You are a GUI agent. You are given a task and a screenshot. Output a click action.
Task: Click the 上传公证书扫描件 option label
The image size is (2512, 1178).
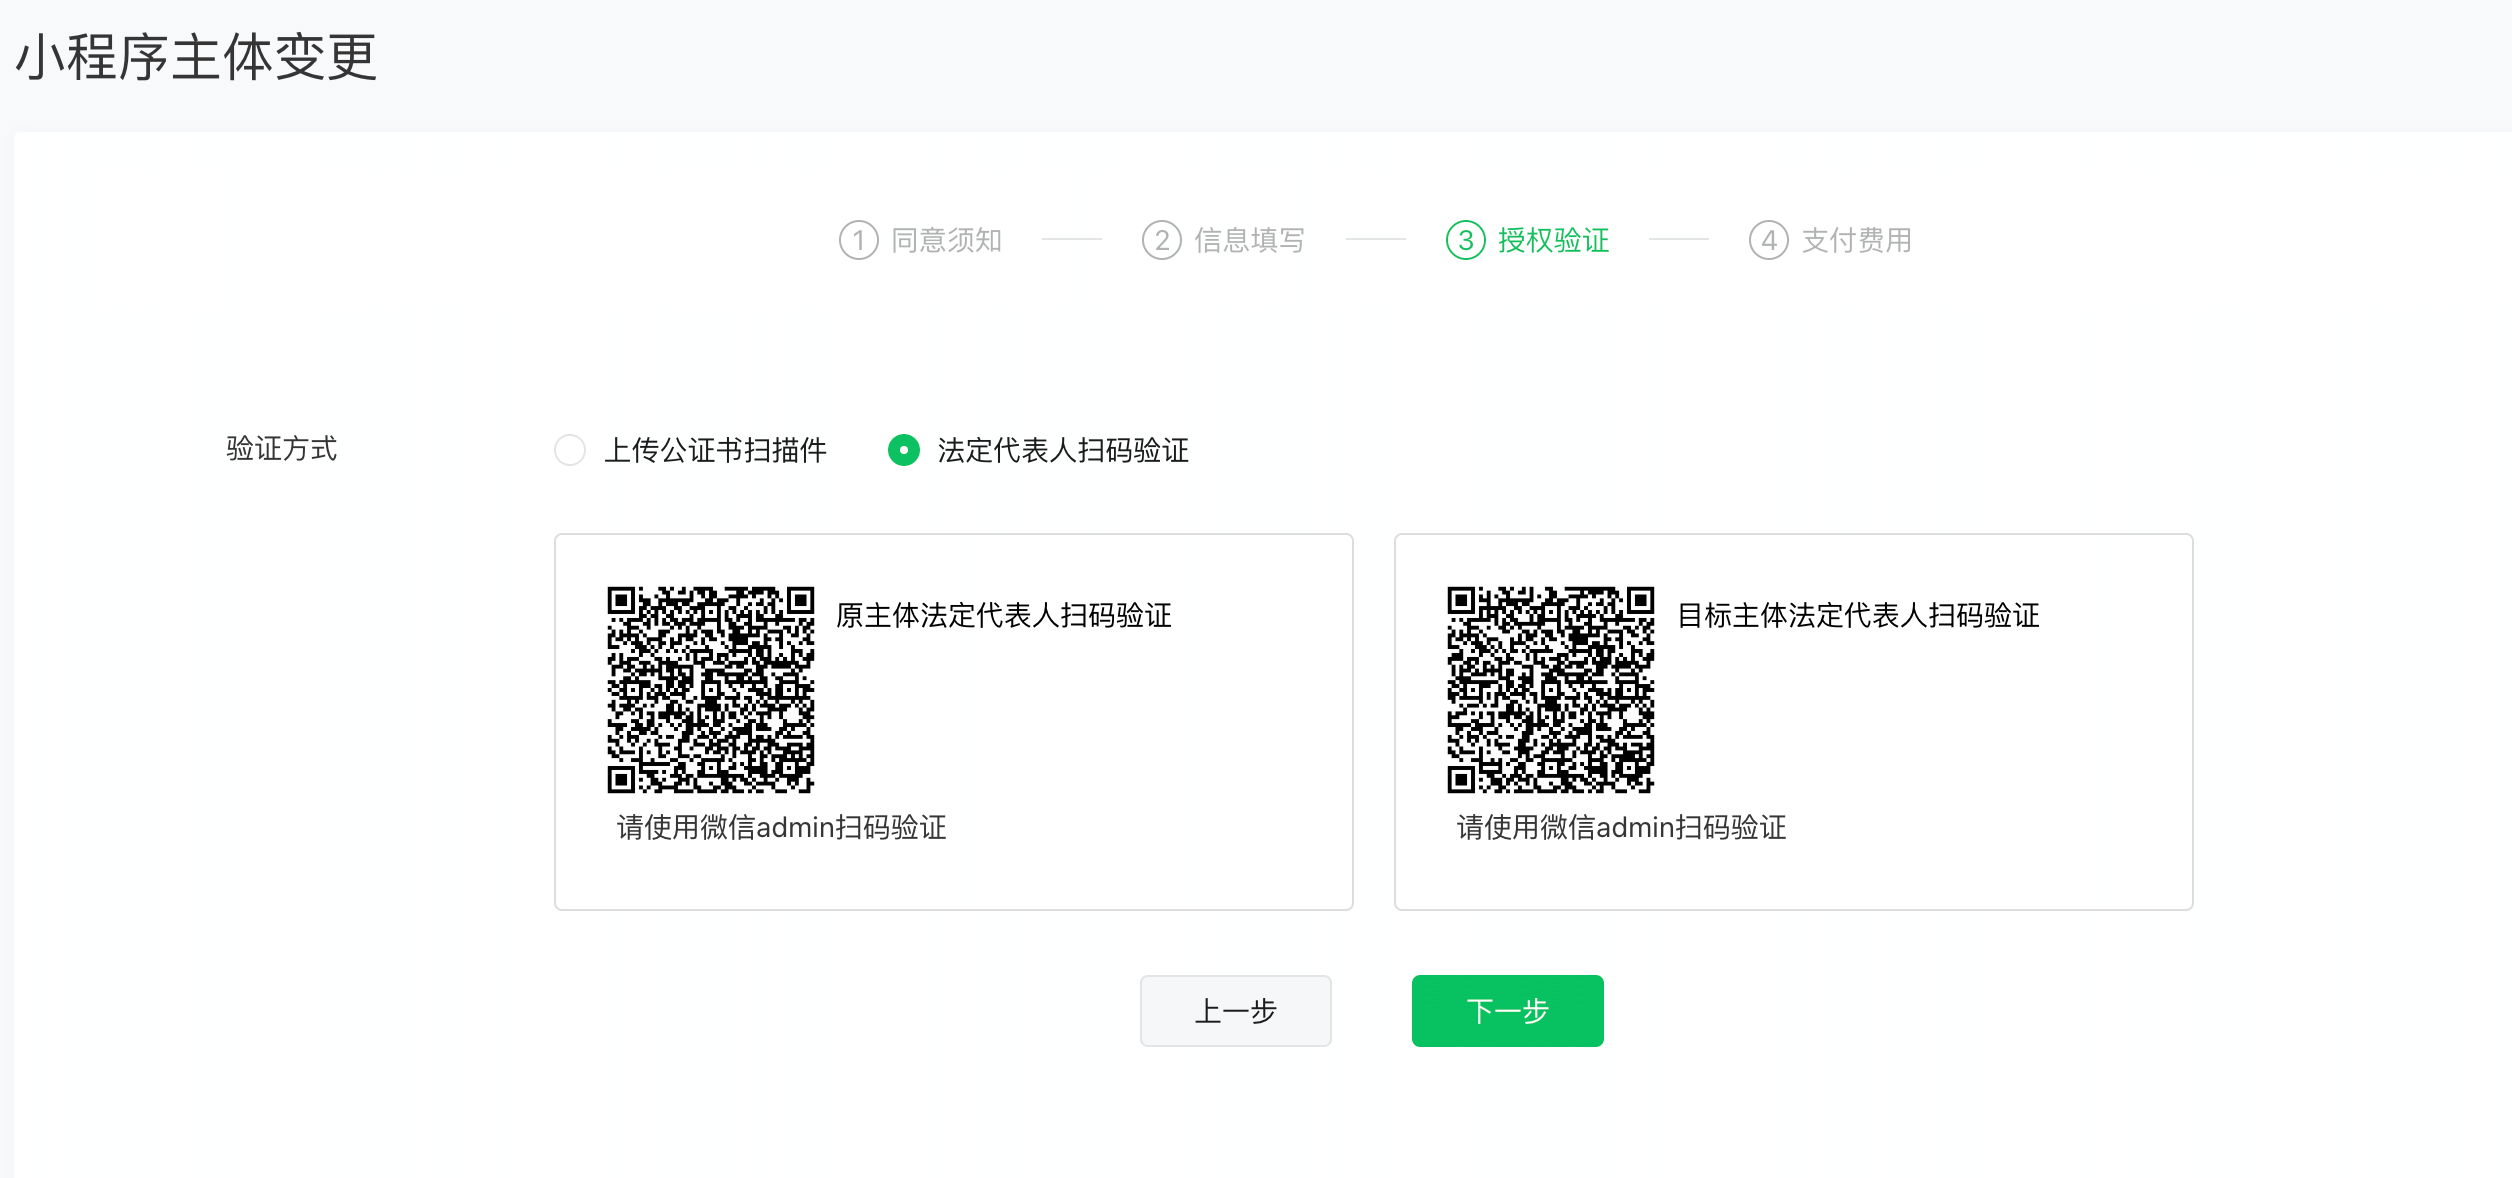[x=715, y=450]
